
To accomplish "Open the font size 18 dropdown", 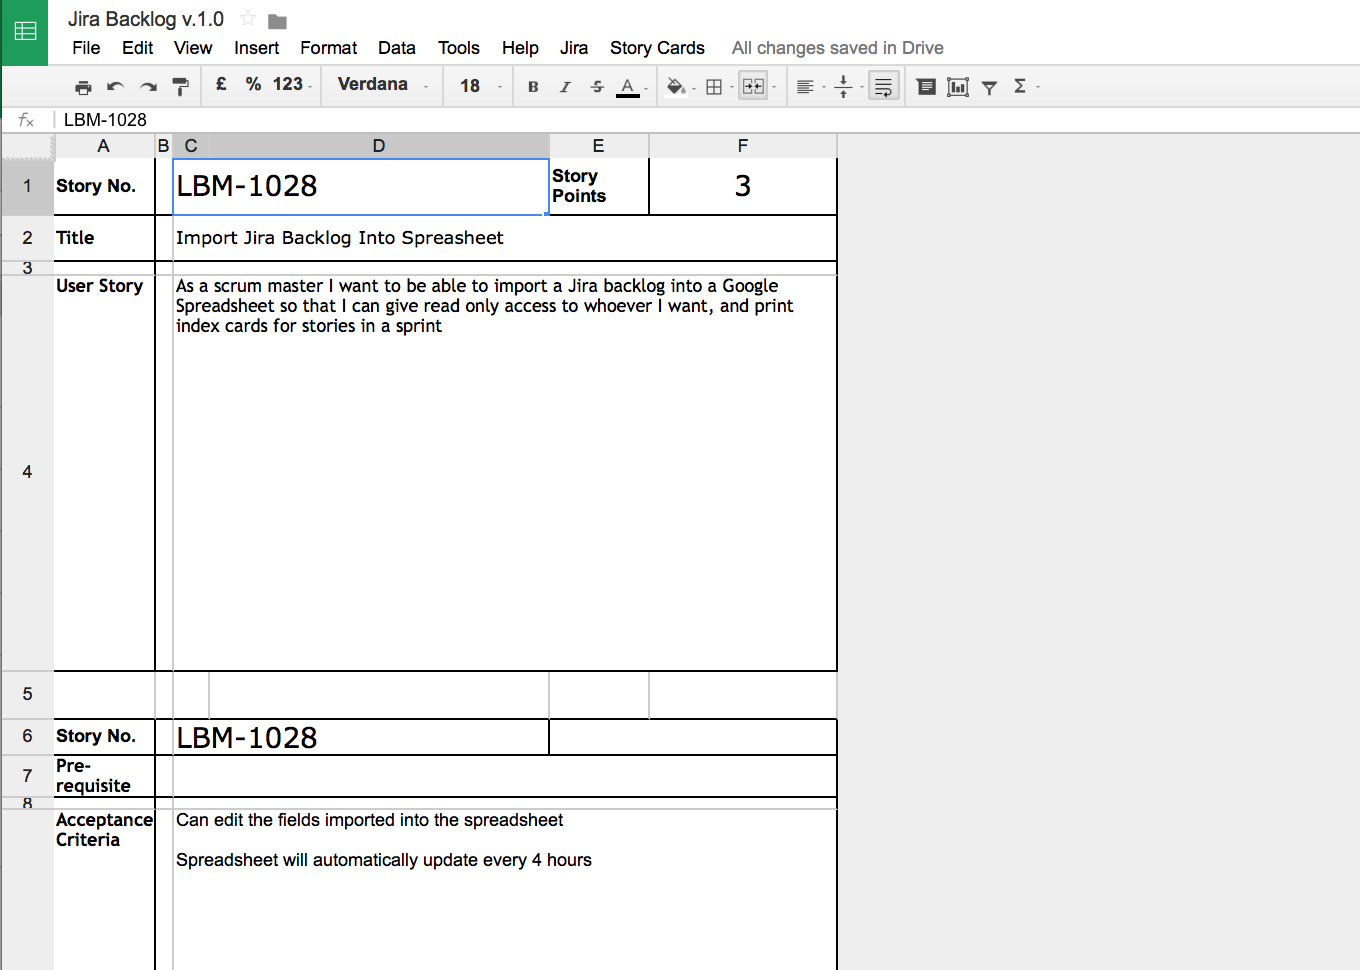I will point(480,86).
